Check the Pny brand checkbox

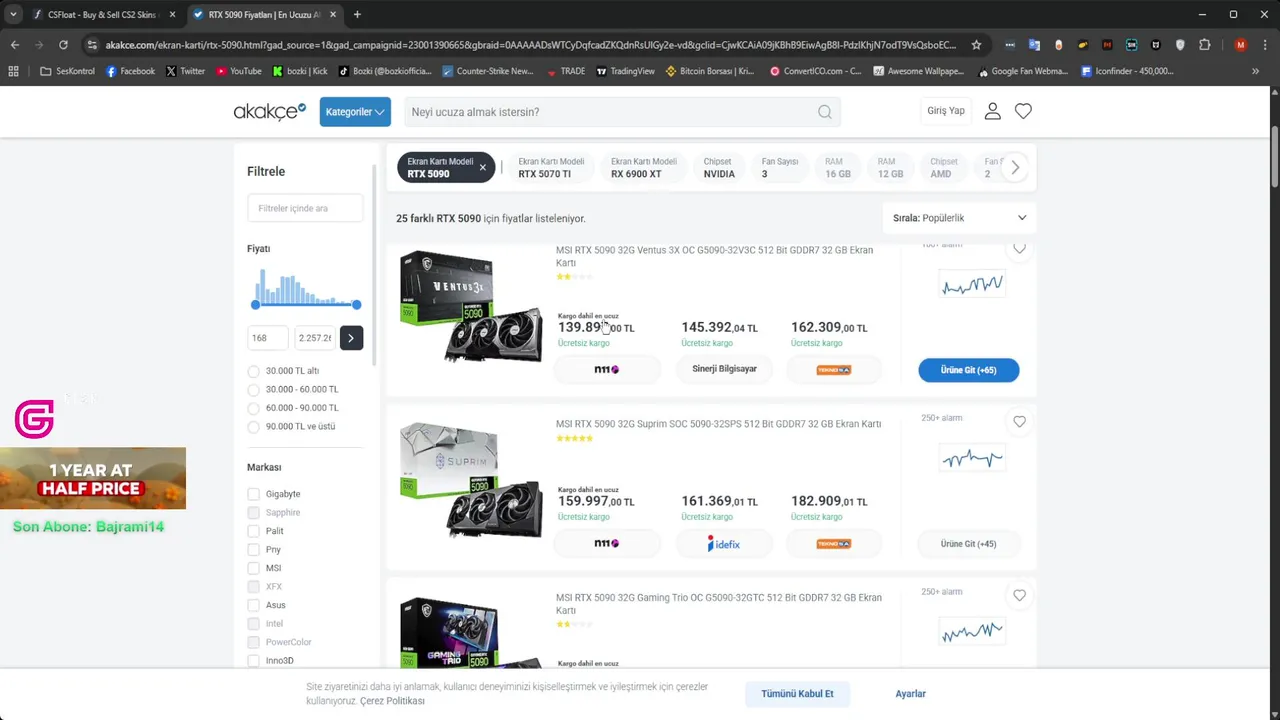click(253, 549)
